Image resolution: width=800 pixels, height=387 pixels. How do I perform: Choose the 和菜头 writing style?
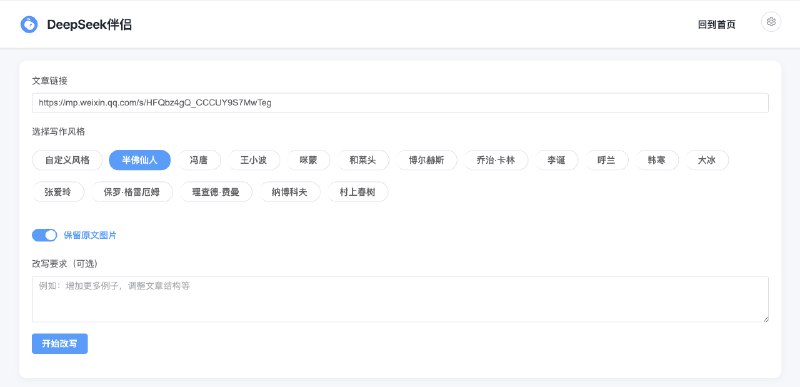[x=363, y=160]
